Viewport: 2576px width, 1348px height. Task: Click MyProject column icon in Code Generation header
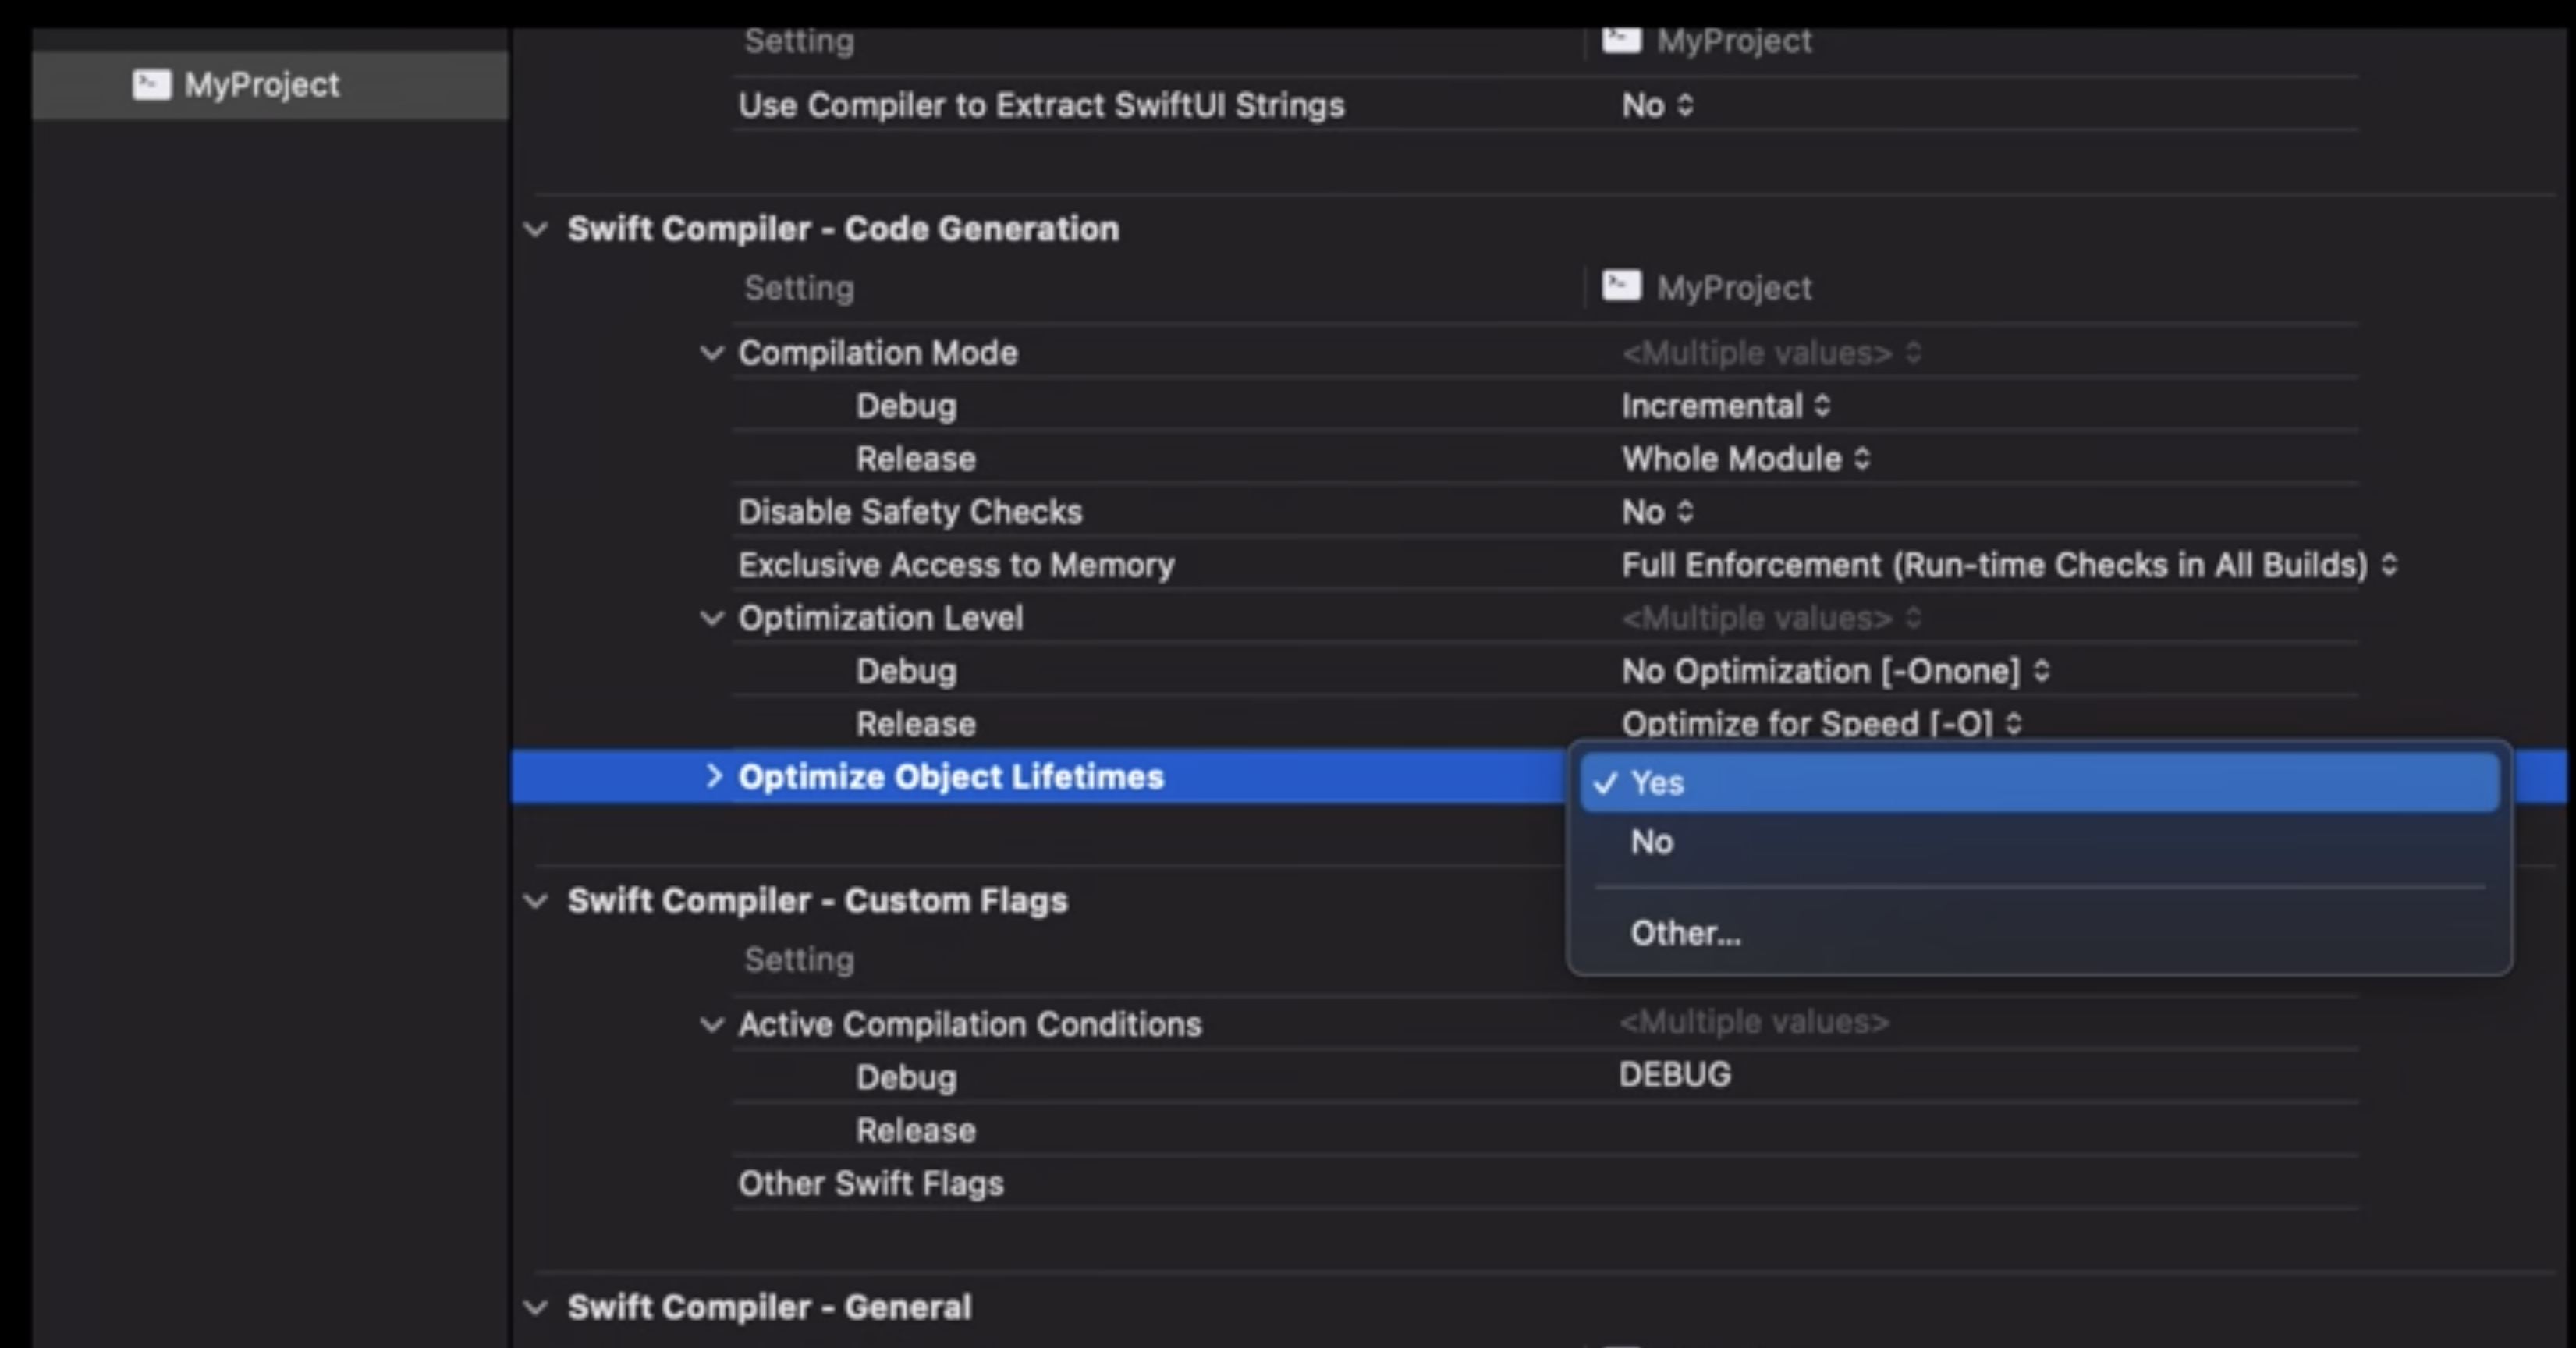tap(1621, 287)
